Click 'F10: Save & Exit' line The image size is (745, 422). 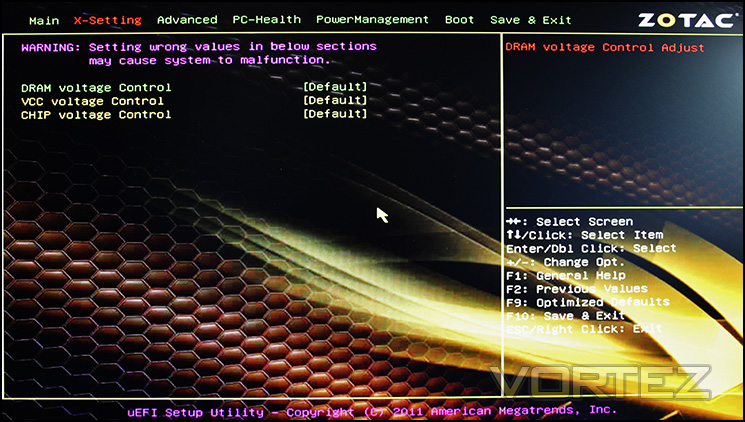pyautogui.click(x=565, y=316)
